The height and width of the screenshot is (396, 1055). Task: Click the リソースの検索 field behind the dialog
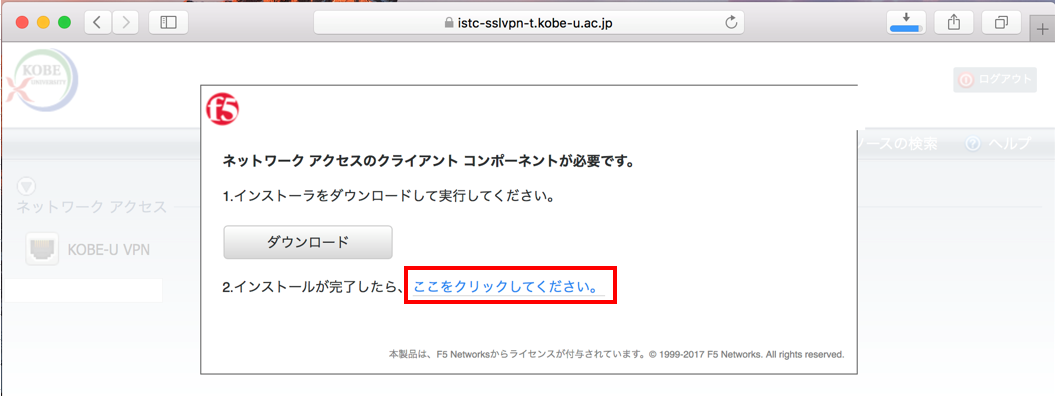[x=898, y=143]
